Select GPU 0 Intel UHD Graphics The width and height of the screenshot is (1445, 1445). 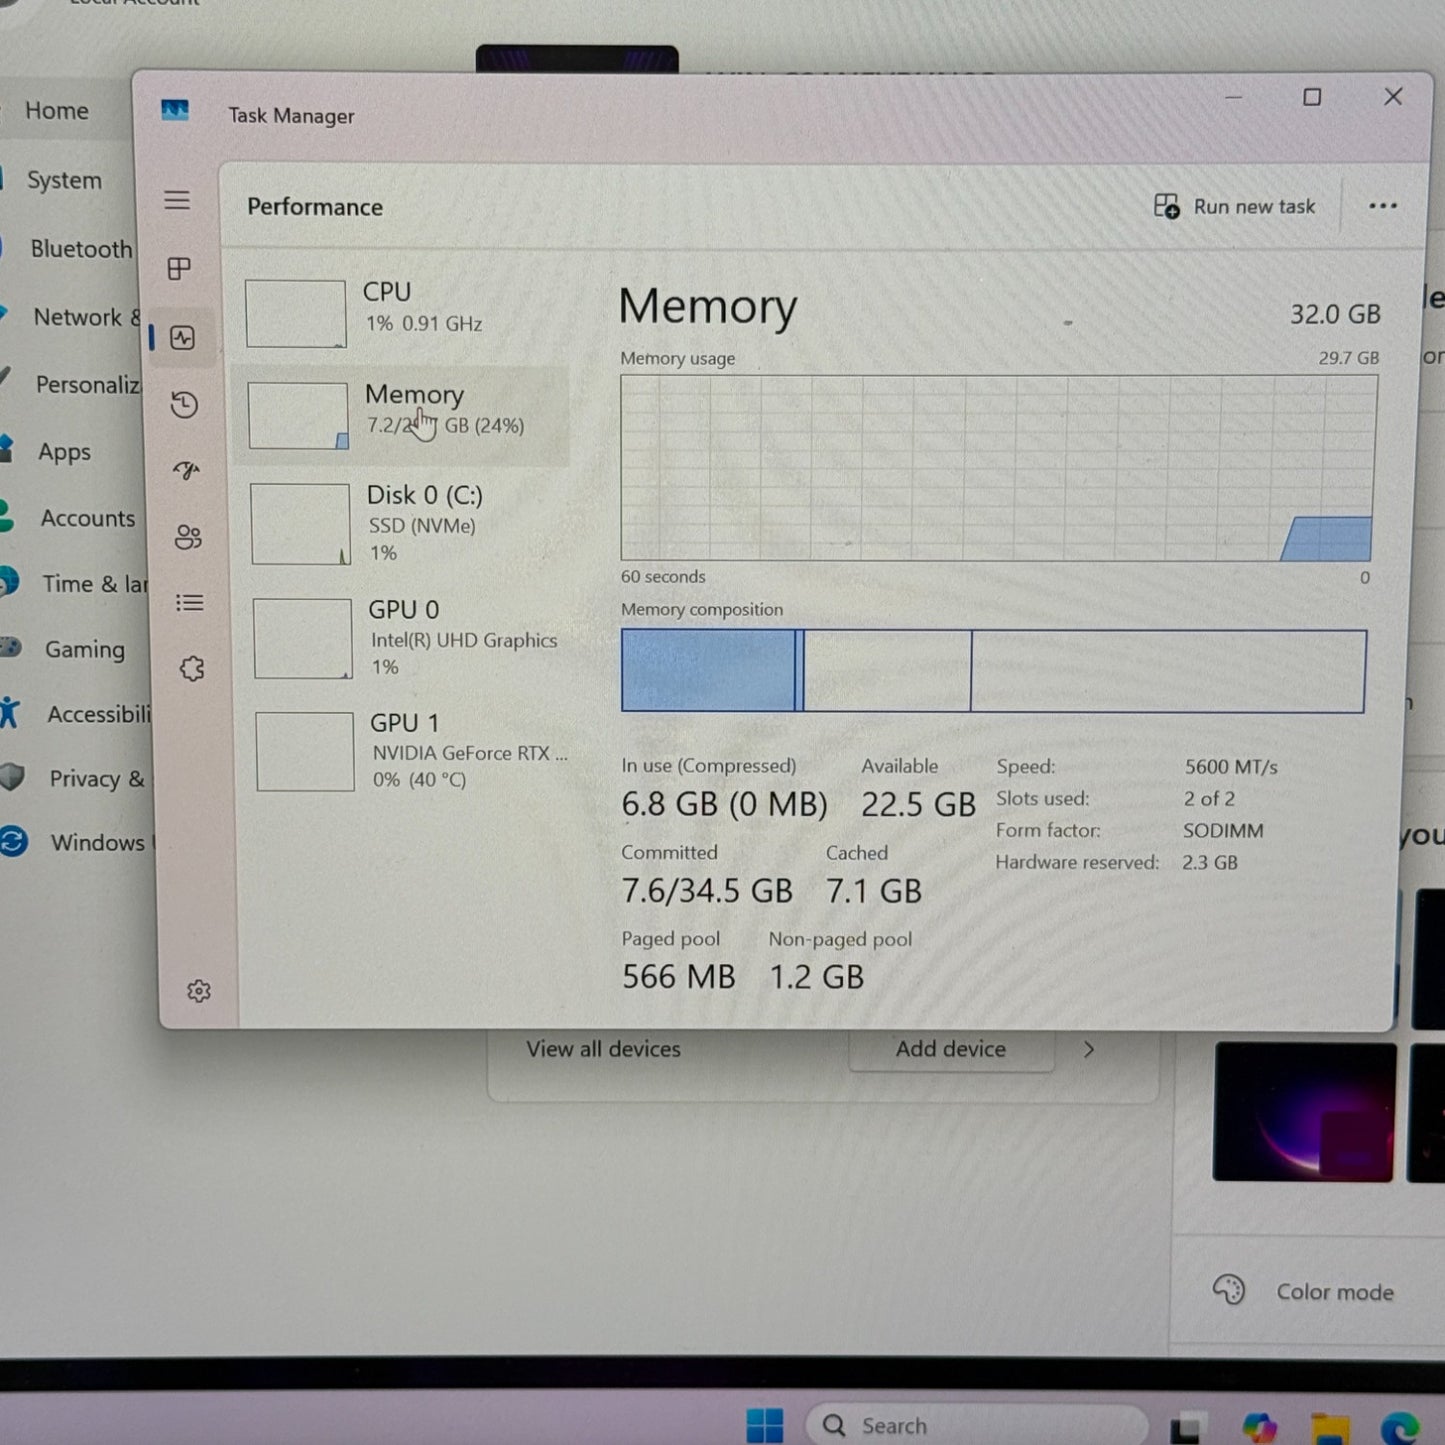pos(408,637)
